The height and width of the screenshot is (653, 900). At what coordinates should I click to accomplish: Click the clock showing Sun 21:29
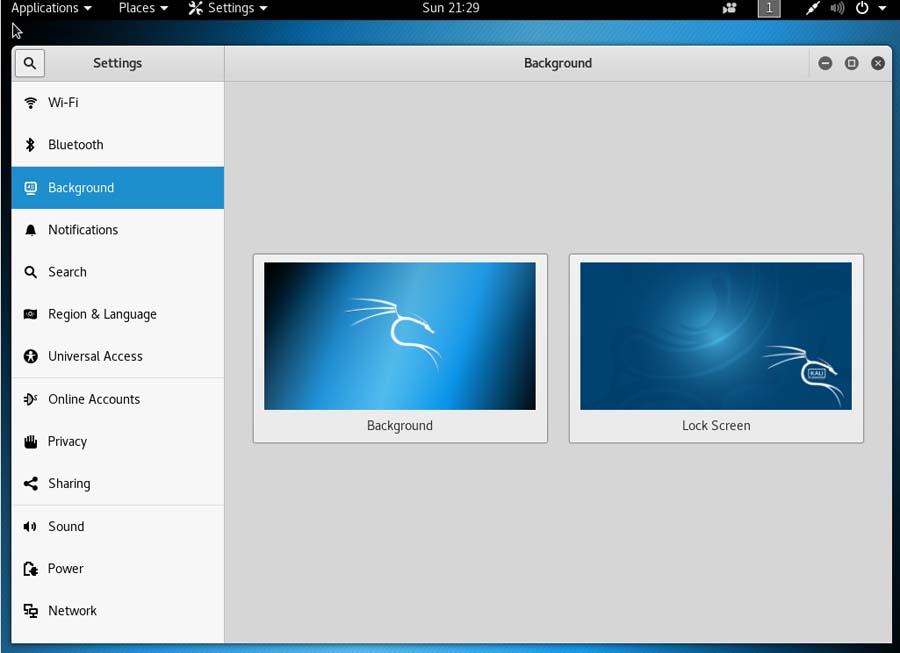450,8
